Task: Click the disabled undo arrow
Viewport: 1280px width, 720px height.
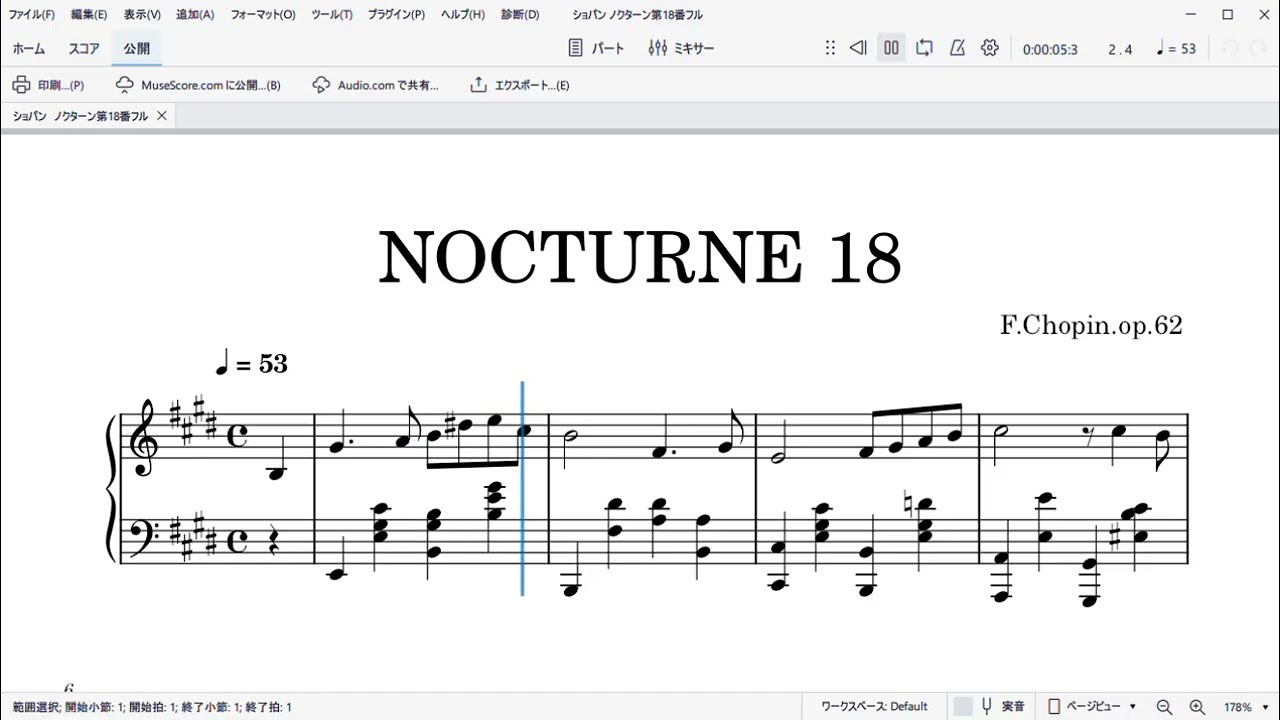Action: [1230, 48]
